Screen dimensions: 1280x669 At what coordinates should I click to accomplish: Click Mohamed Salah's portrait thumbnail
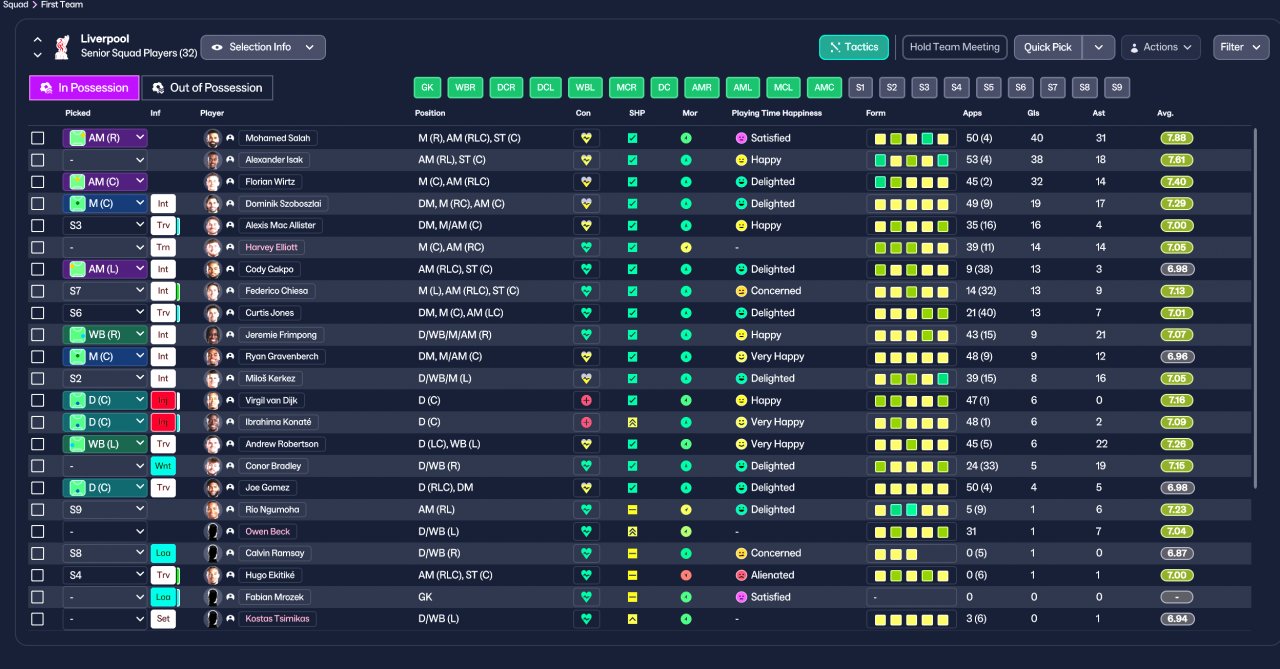point(212,138)
